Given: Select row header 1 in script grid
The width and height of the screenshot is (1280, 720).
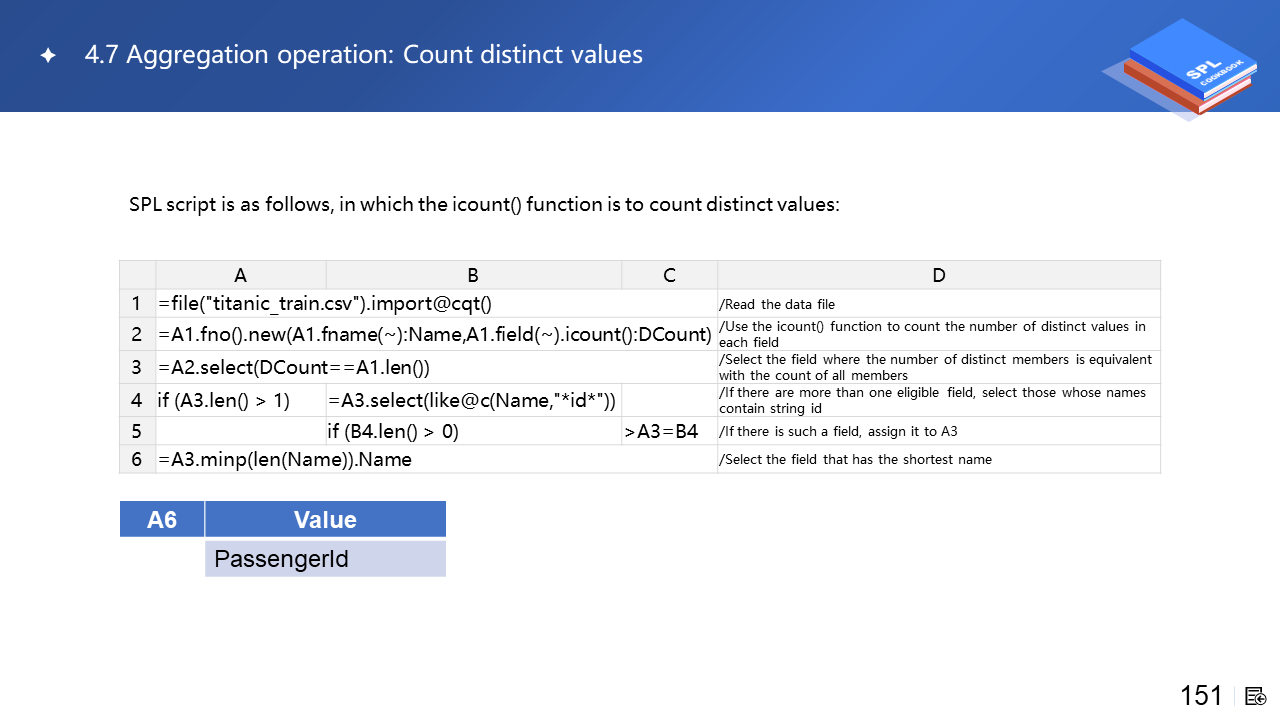Looking at the screenshot, I should coord(137,303).
